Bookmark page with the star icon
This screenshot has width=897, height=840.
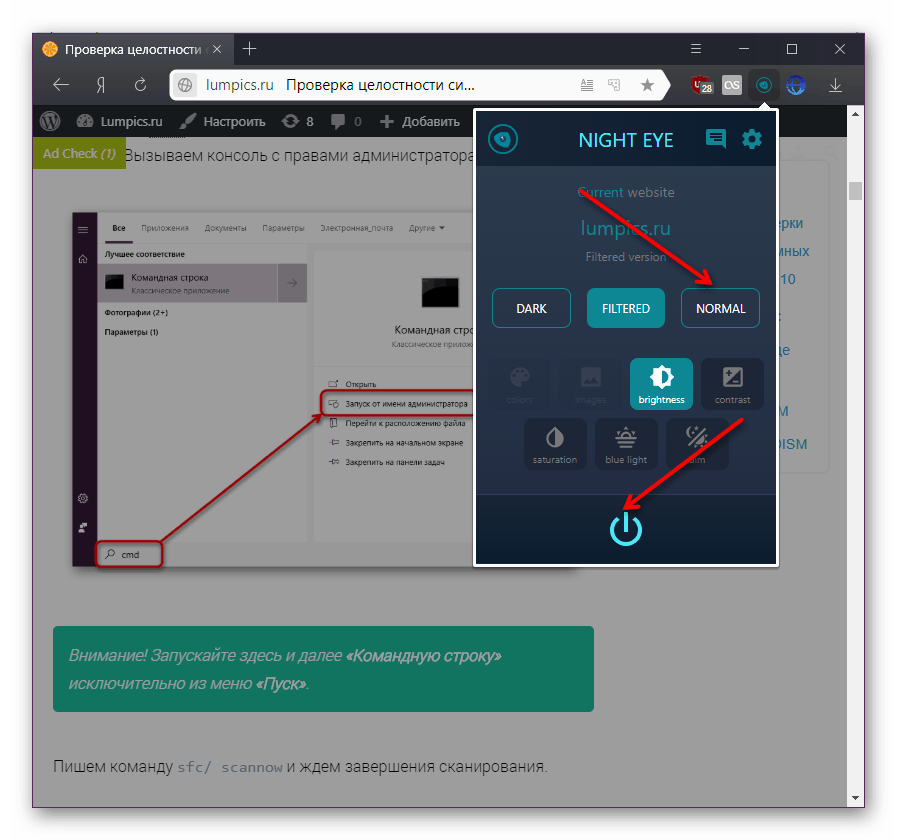point(647,85)
